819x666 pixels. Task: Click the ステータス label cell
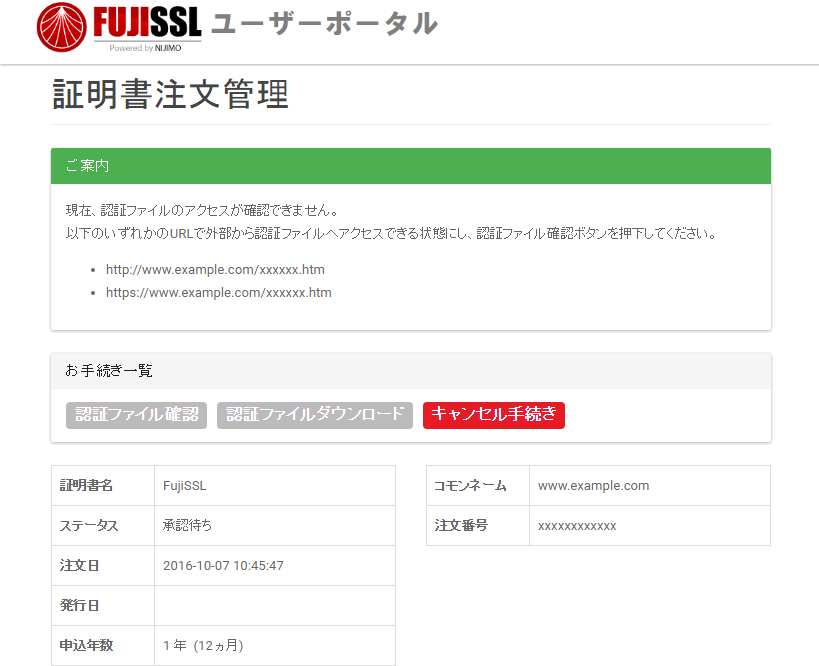[103, 525]
